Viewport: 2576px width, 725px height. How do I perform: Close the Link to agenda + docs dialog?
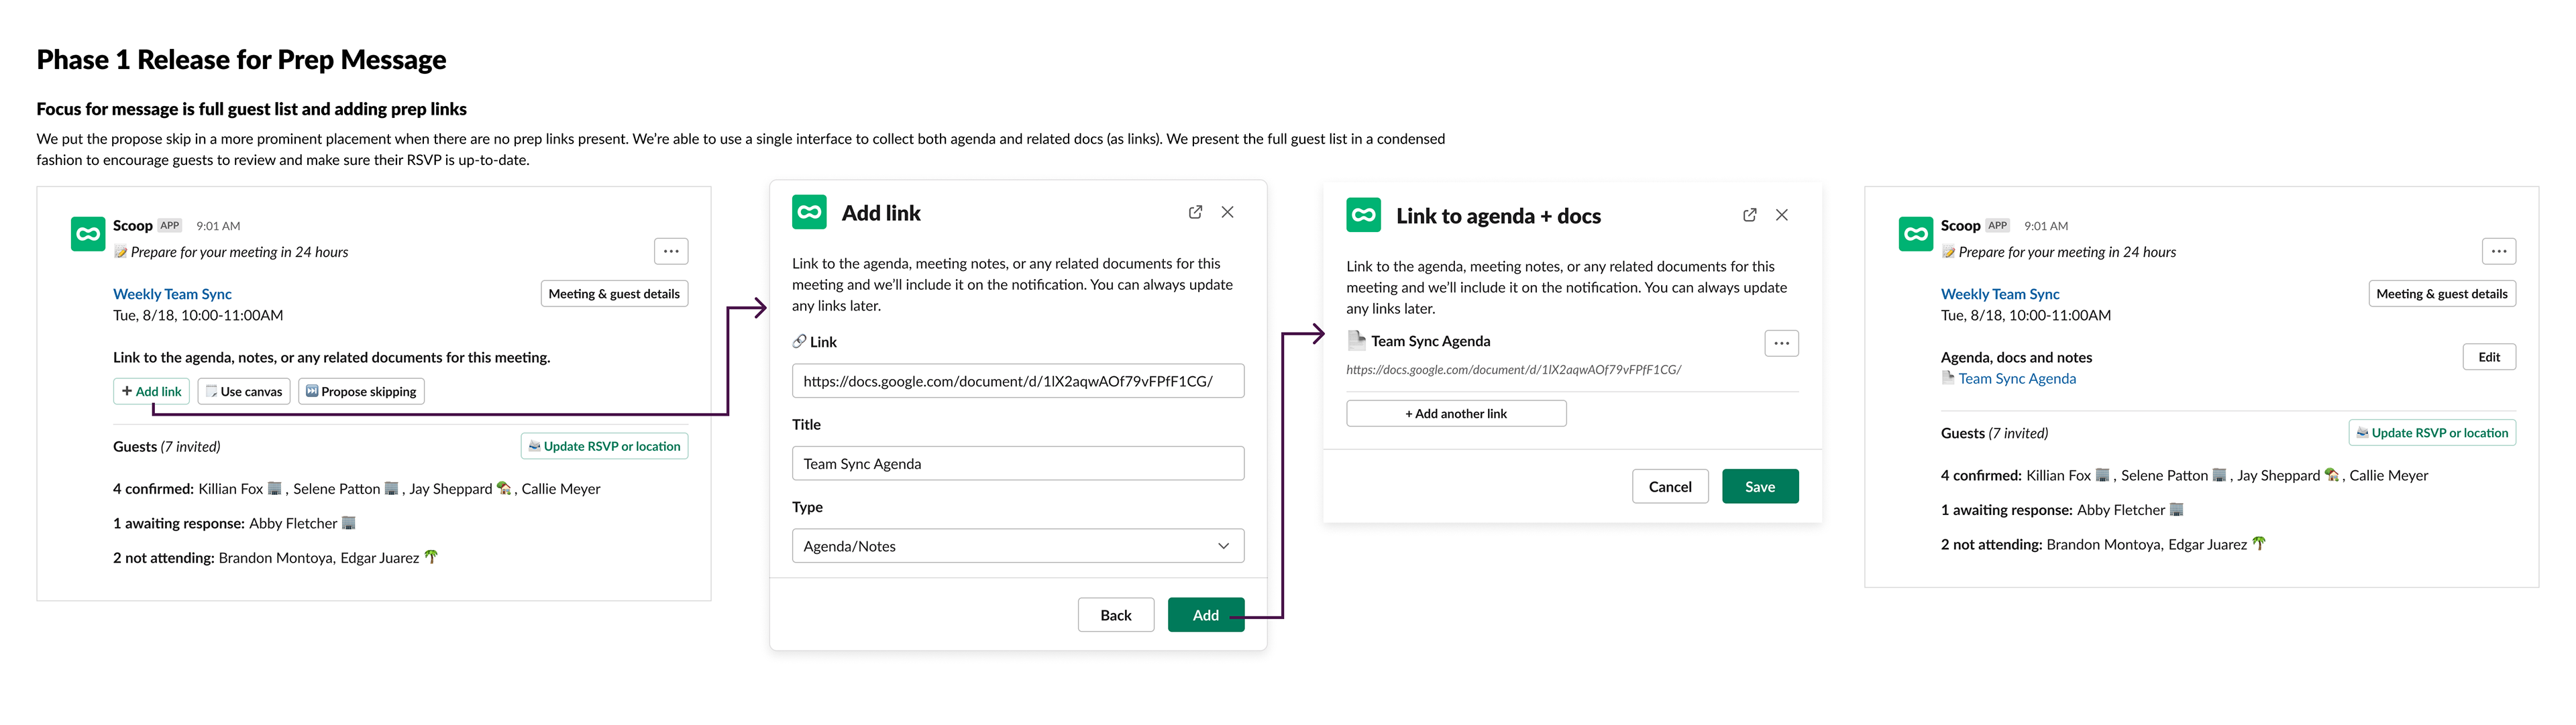click(1781, 215)
